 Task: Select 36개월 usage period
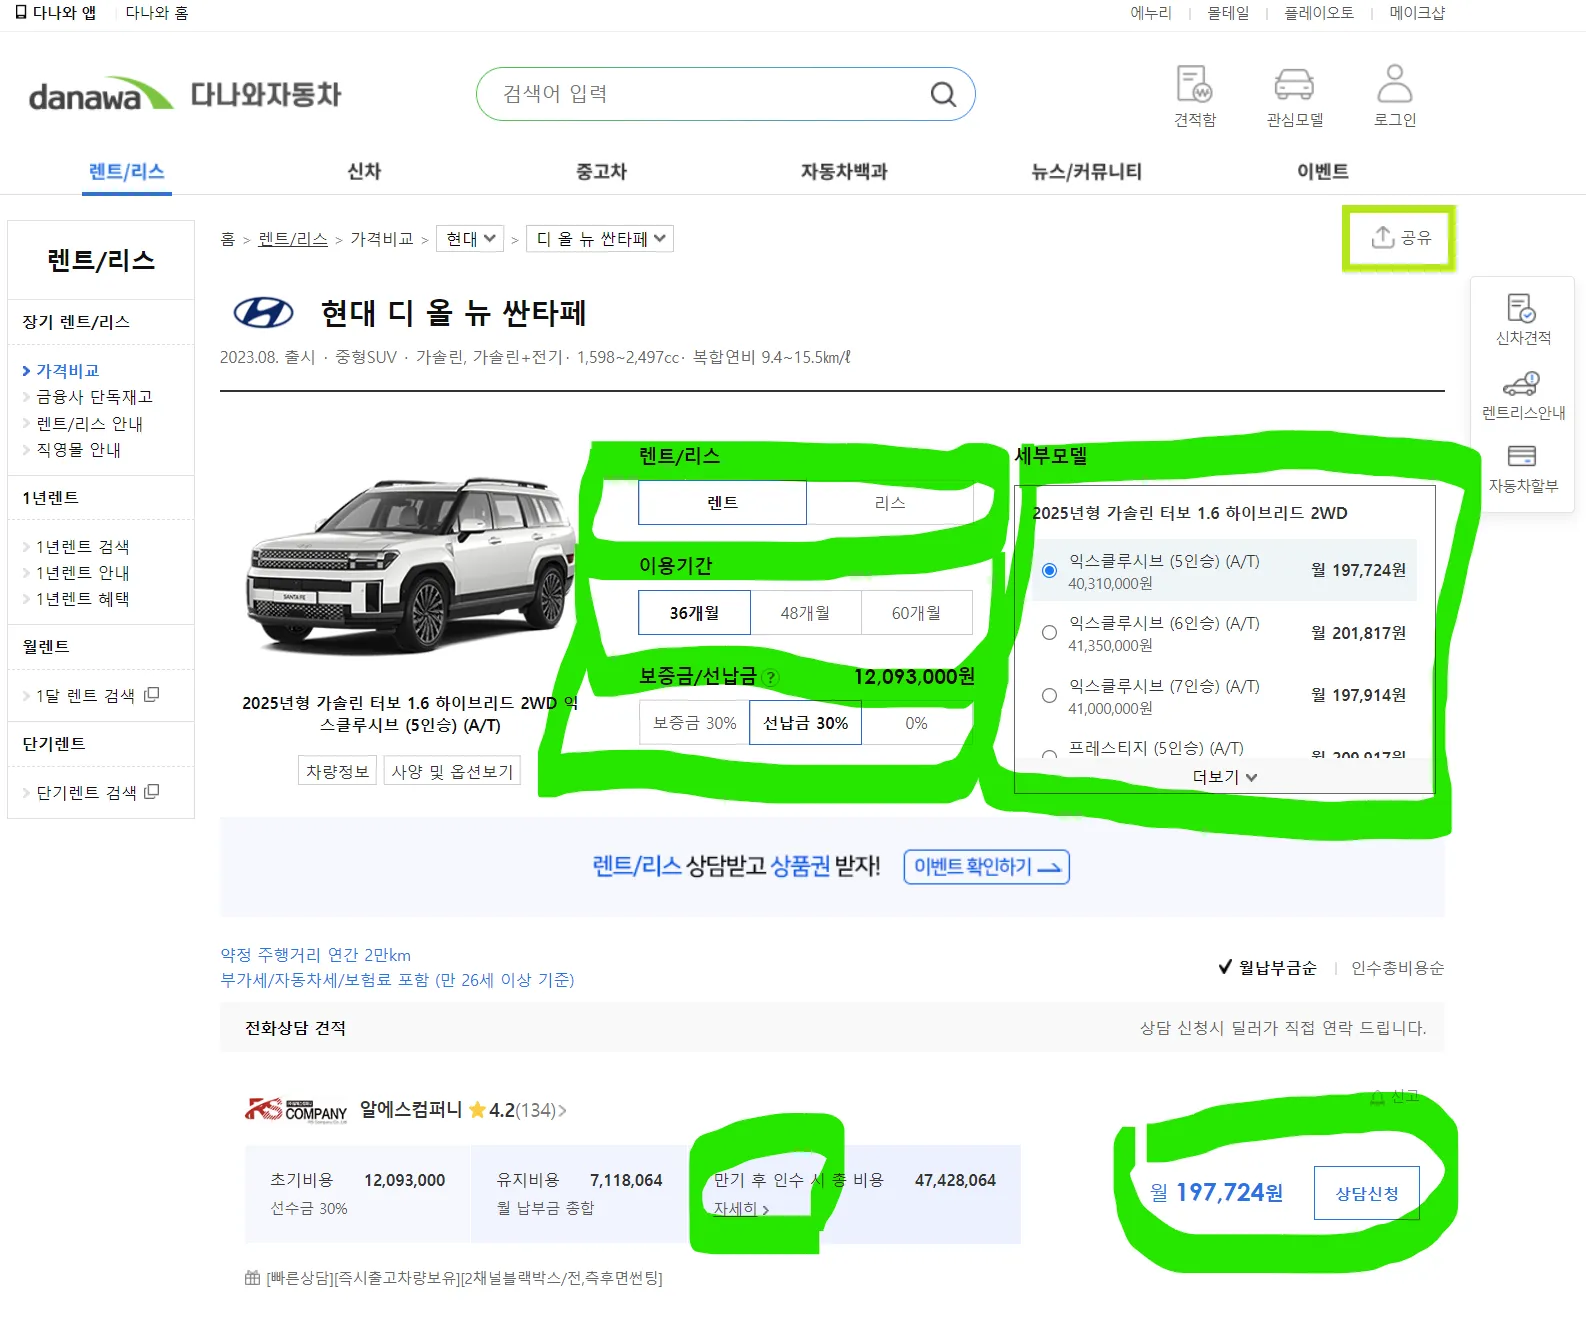694,613
